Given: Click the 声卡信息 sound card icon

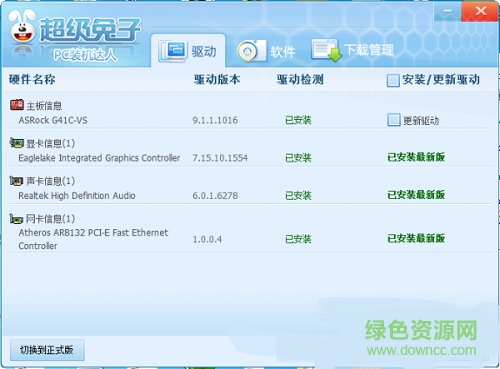Looking at the screenshot, I should 16,181.
